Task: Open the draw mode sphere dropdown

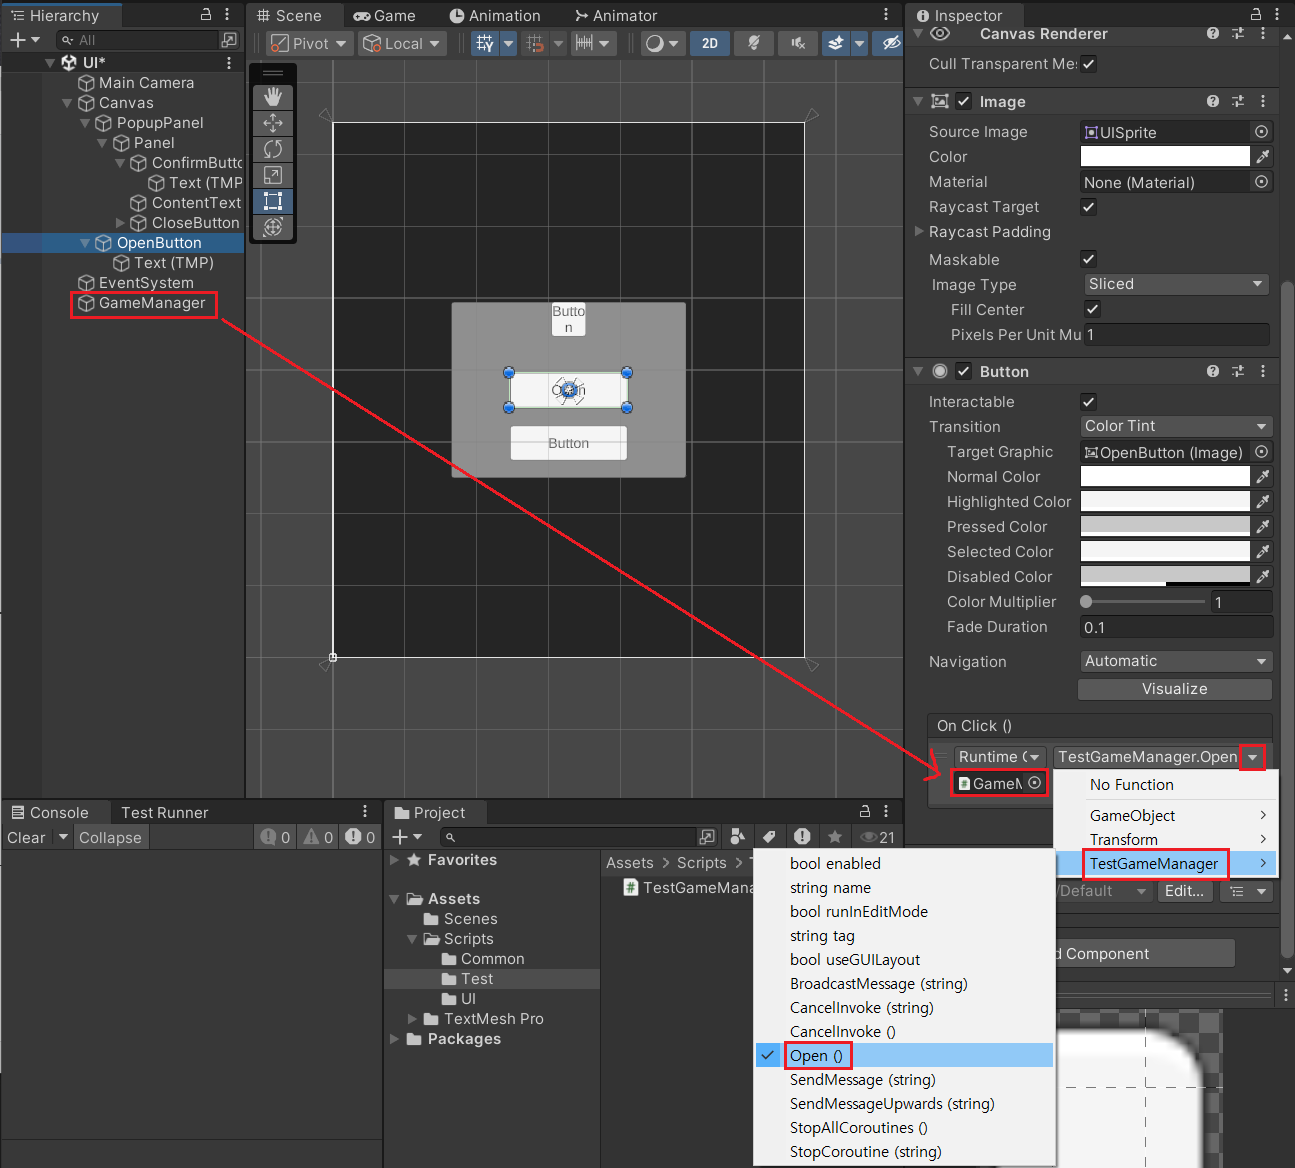Action: click(662, 43)
